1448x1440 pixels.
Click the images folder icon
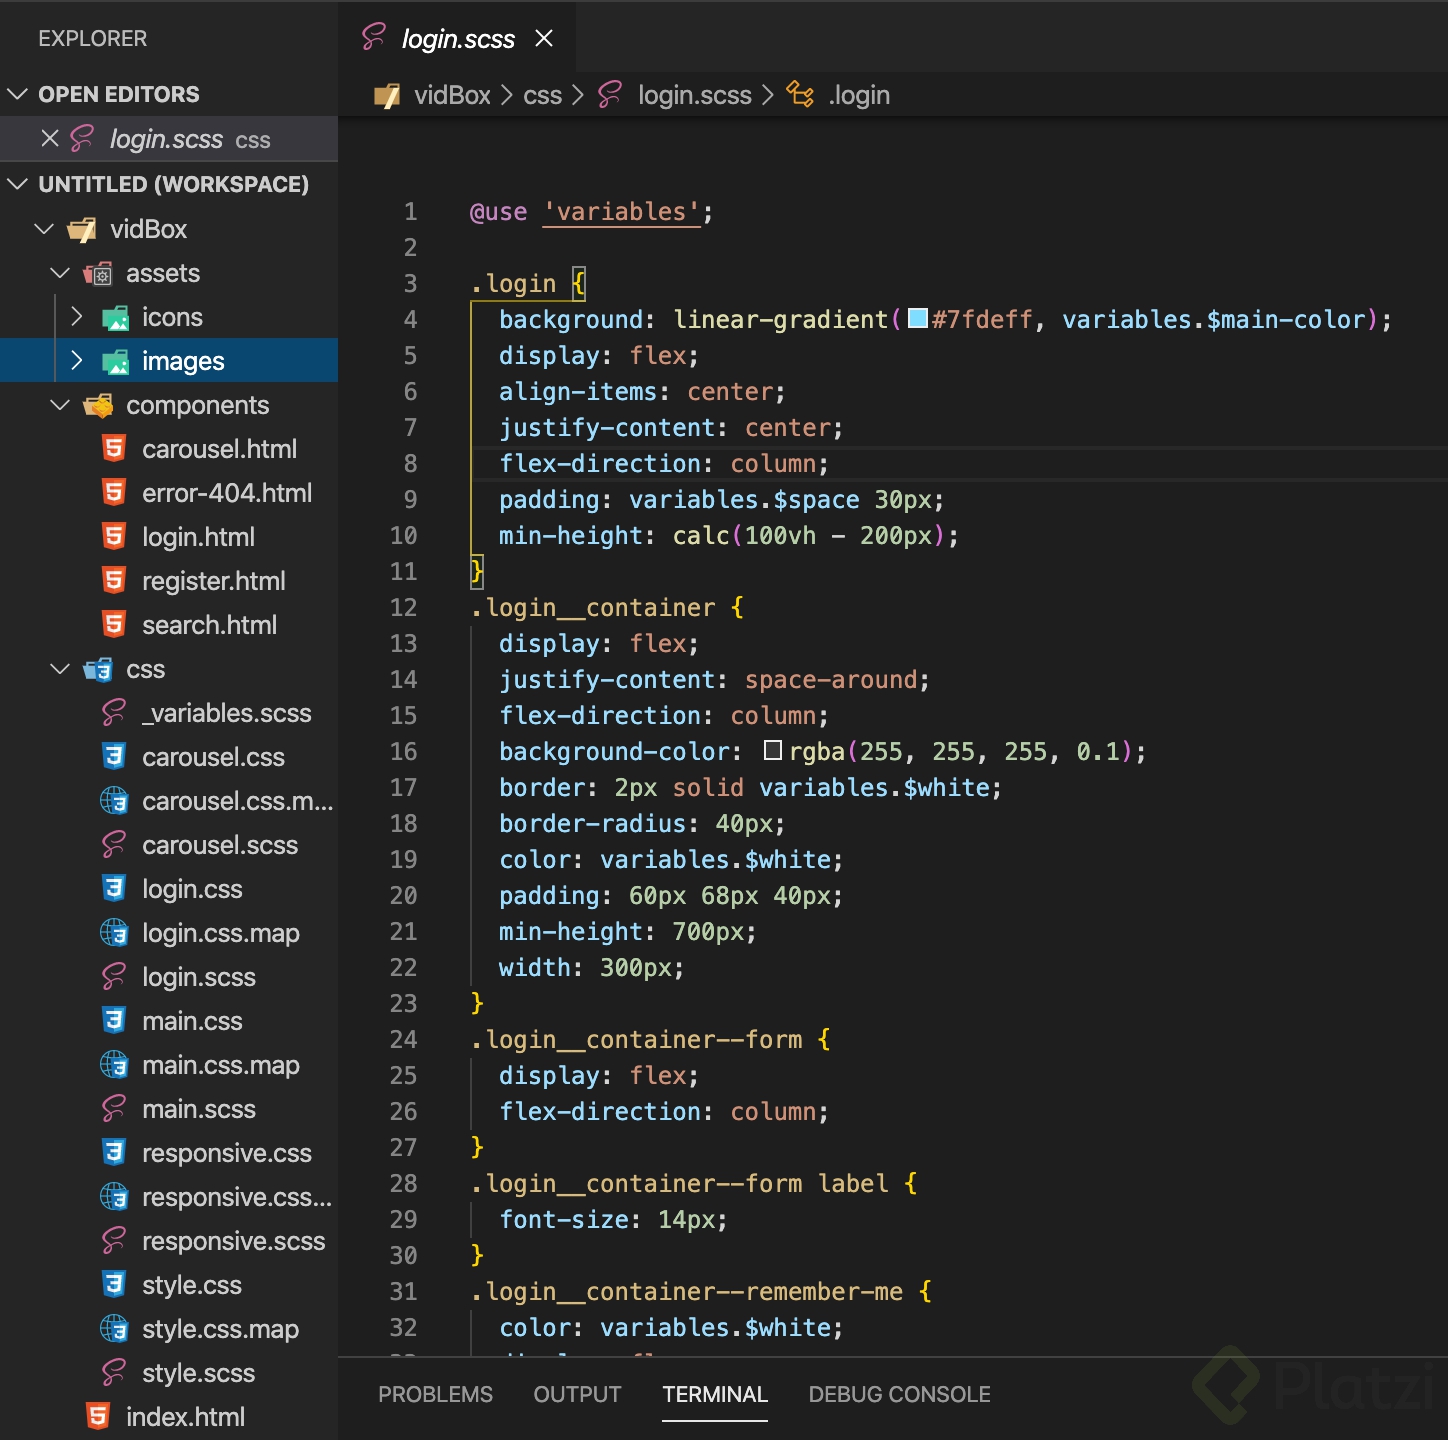(115, 362)
